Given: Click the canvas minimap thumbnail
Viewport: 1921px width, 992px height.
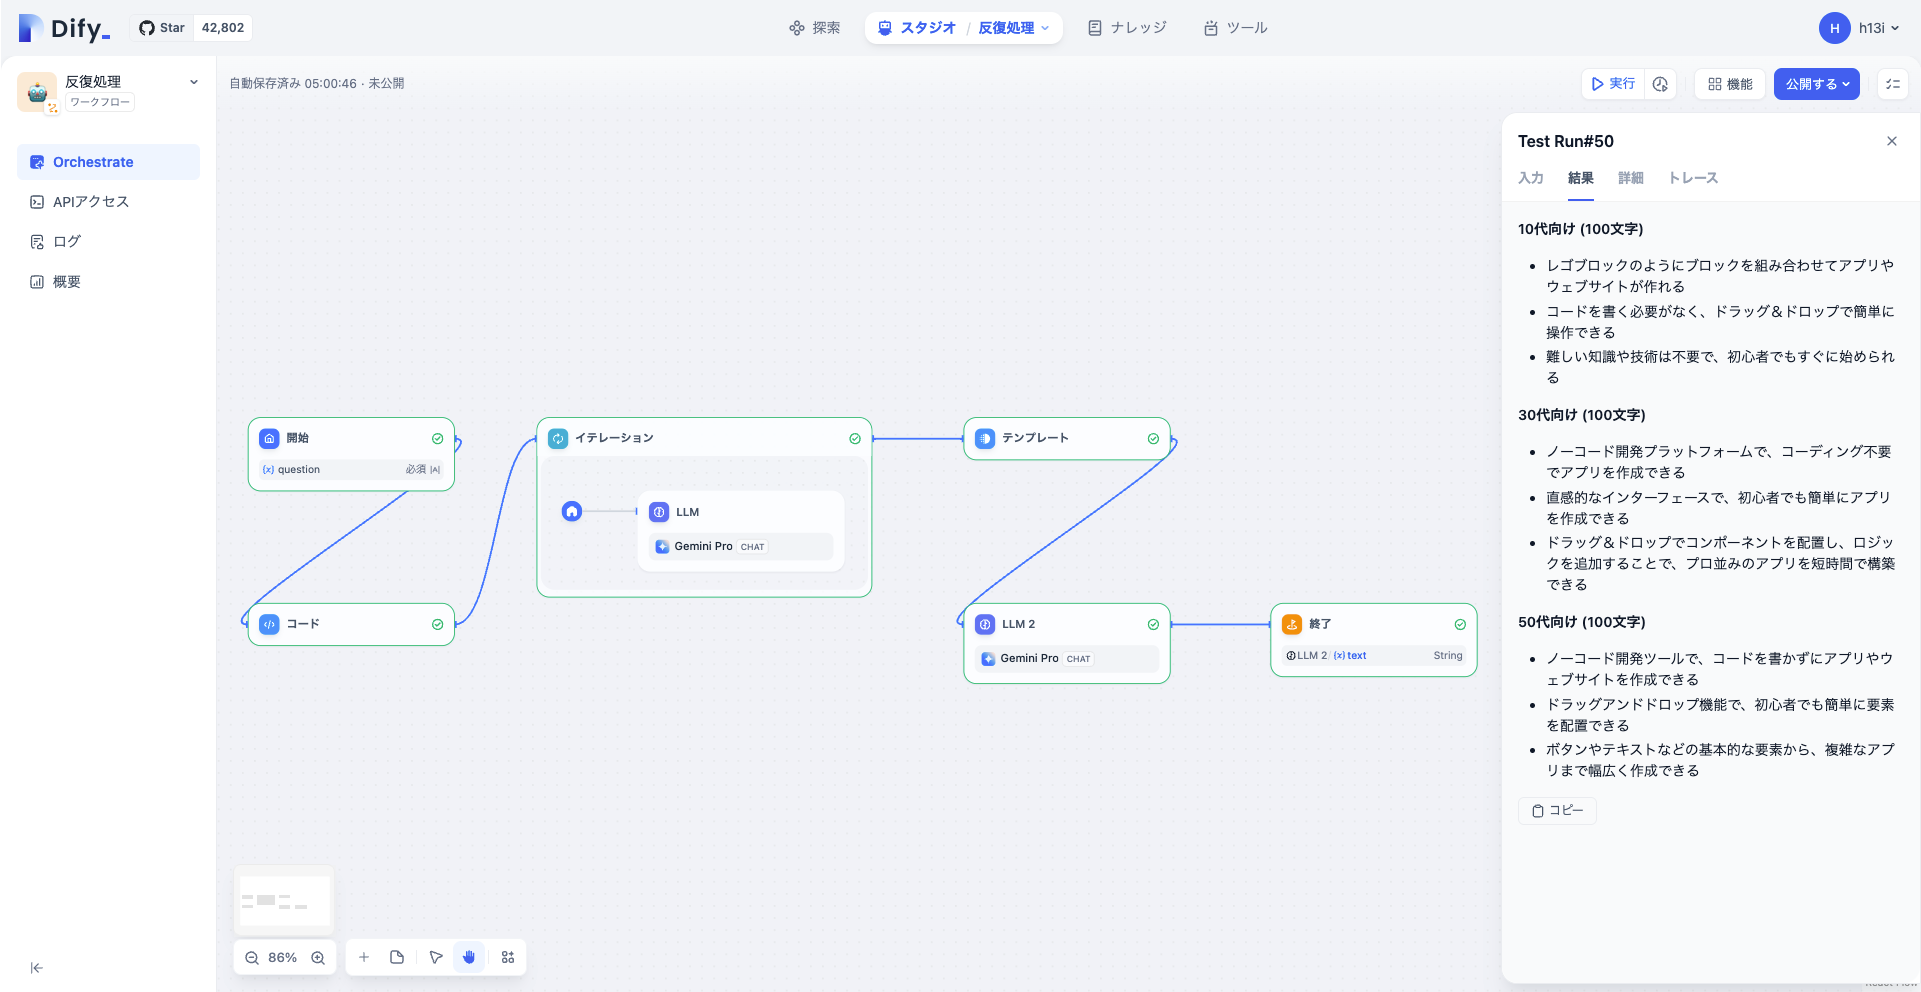Looking at the screenshot, I should coord(284,900).
